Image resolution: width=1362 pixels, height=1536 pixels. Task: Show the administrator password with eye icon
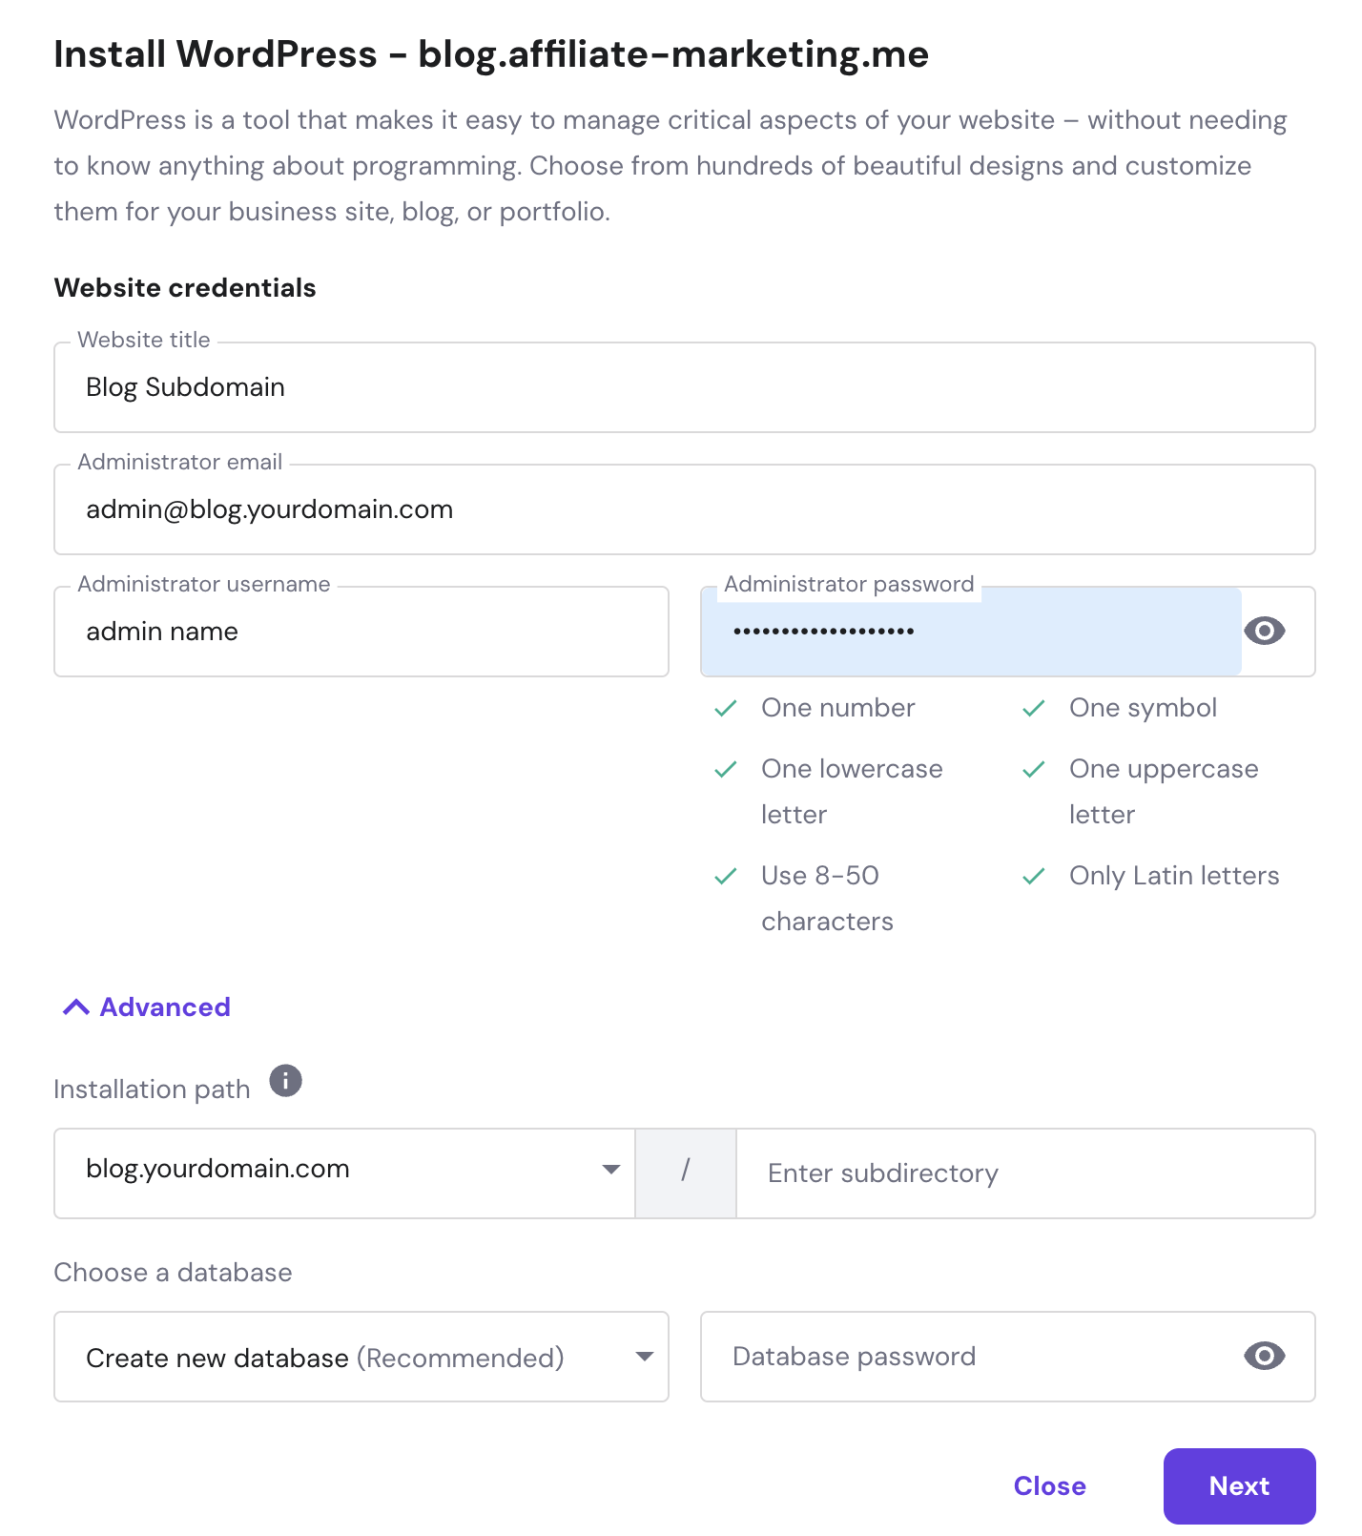[x=1264, y=631]
